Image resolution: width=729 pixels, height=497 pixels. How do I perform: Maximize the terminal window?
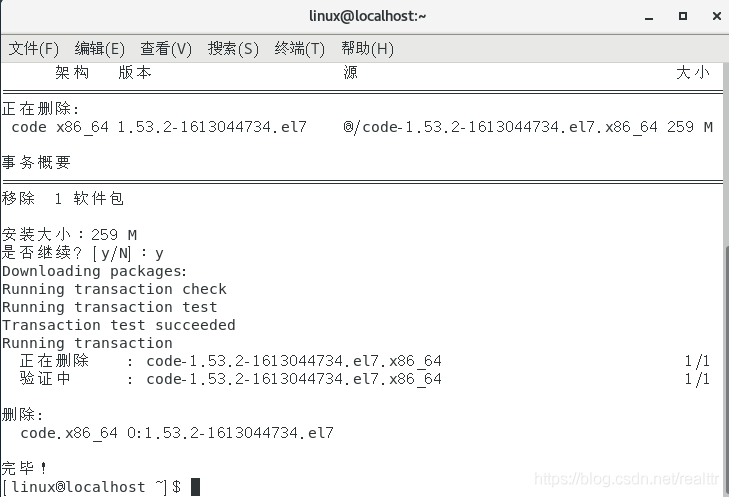683,16
